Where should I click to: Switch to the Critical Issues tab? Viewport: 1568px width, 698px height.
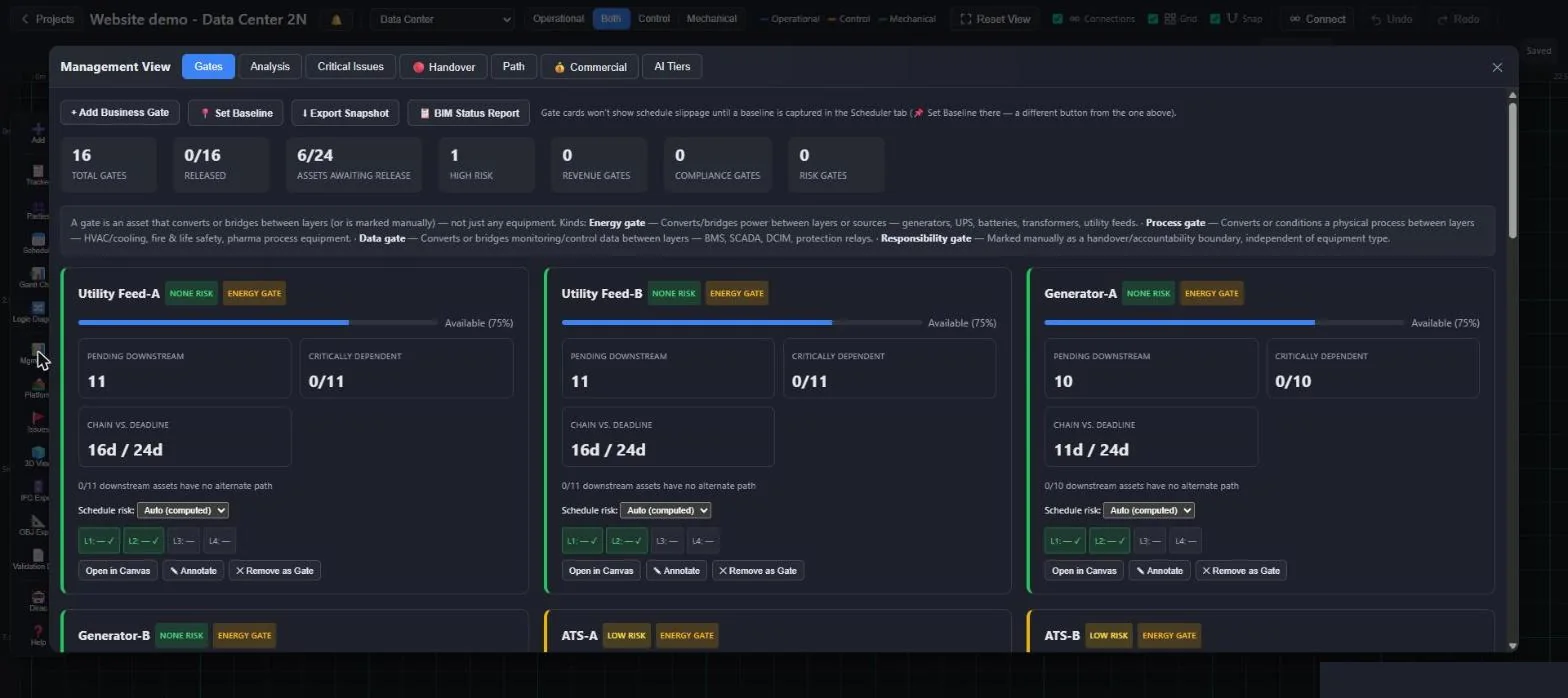[350, 67]
